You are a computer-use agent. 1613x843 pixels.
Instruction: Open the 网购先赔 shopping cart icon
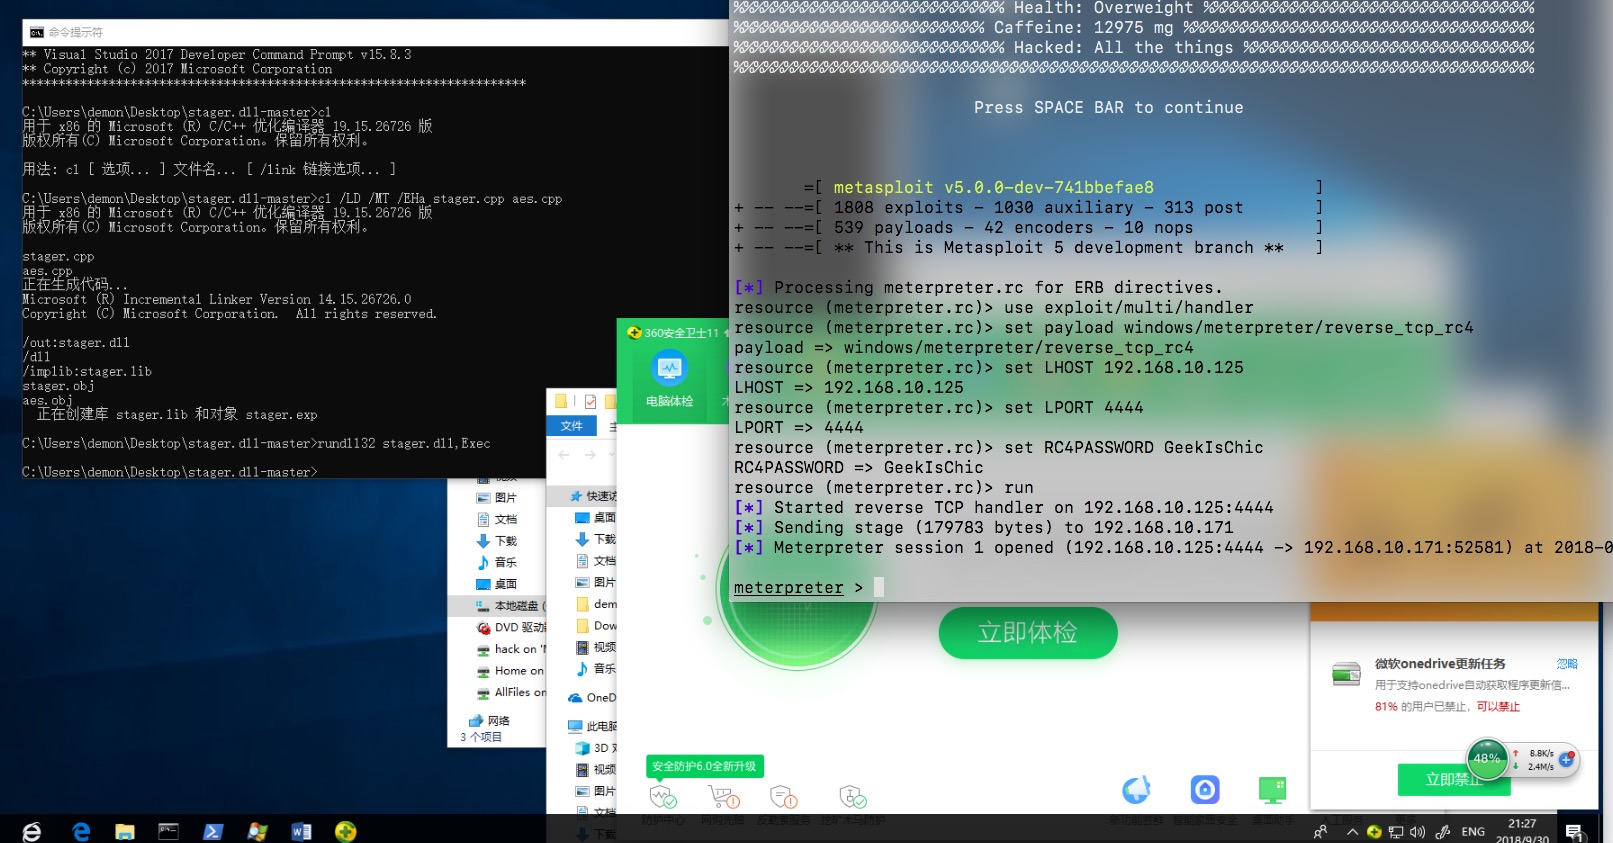tap(723, 797)
